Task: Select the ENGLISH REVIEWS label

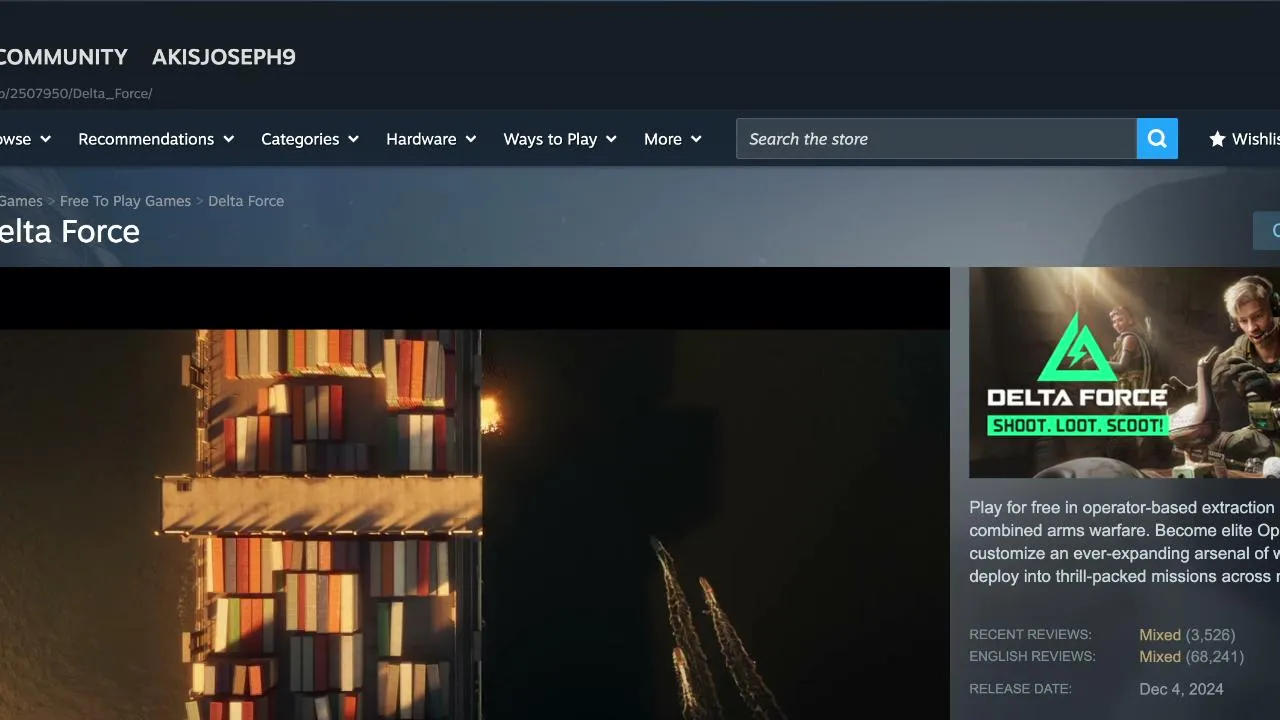Action: 1032,657
